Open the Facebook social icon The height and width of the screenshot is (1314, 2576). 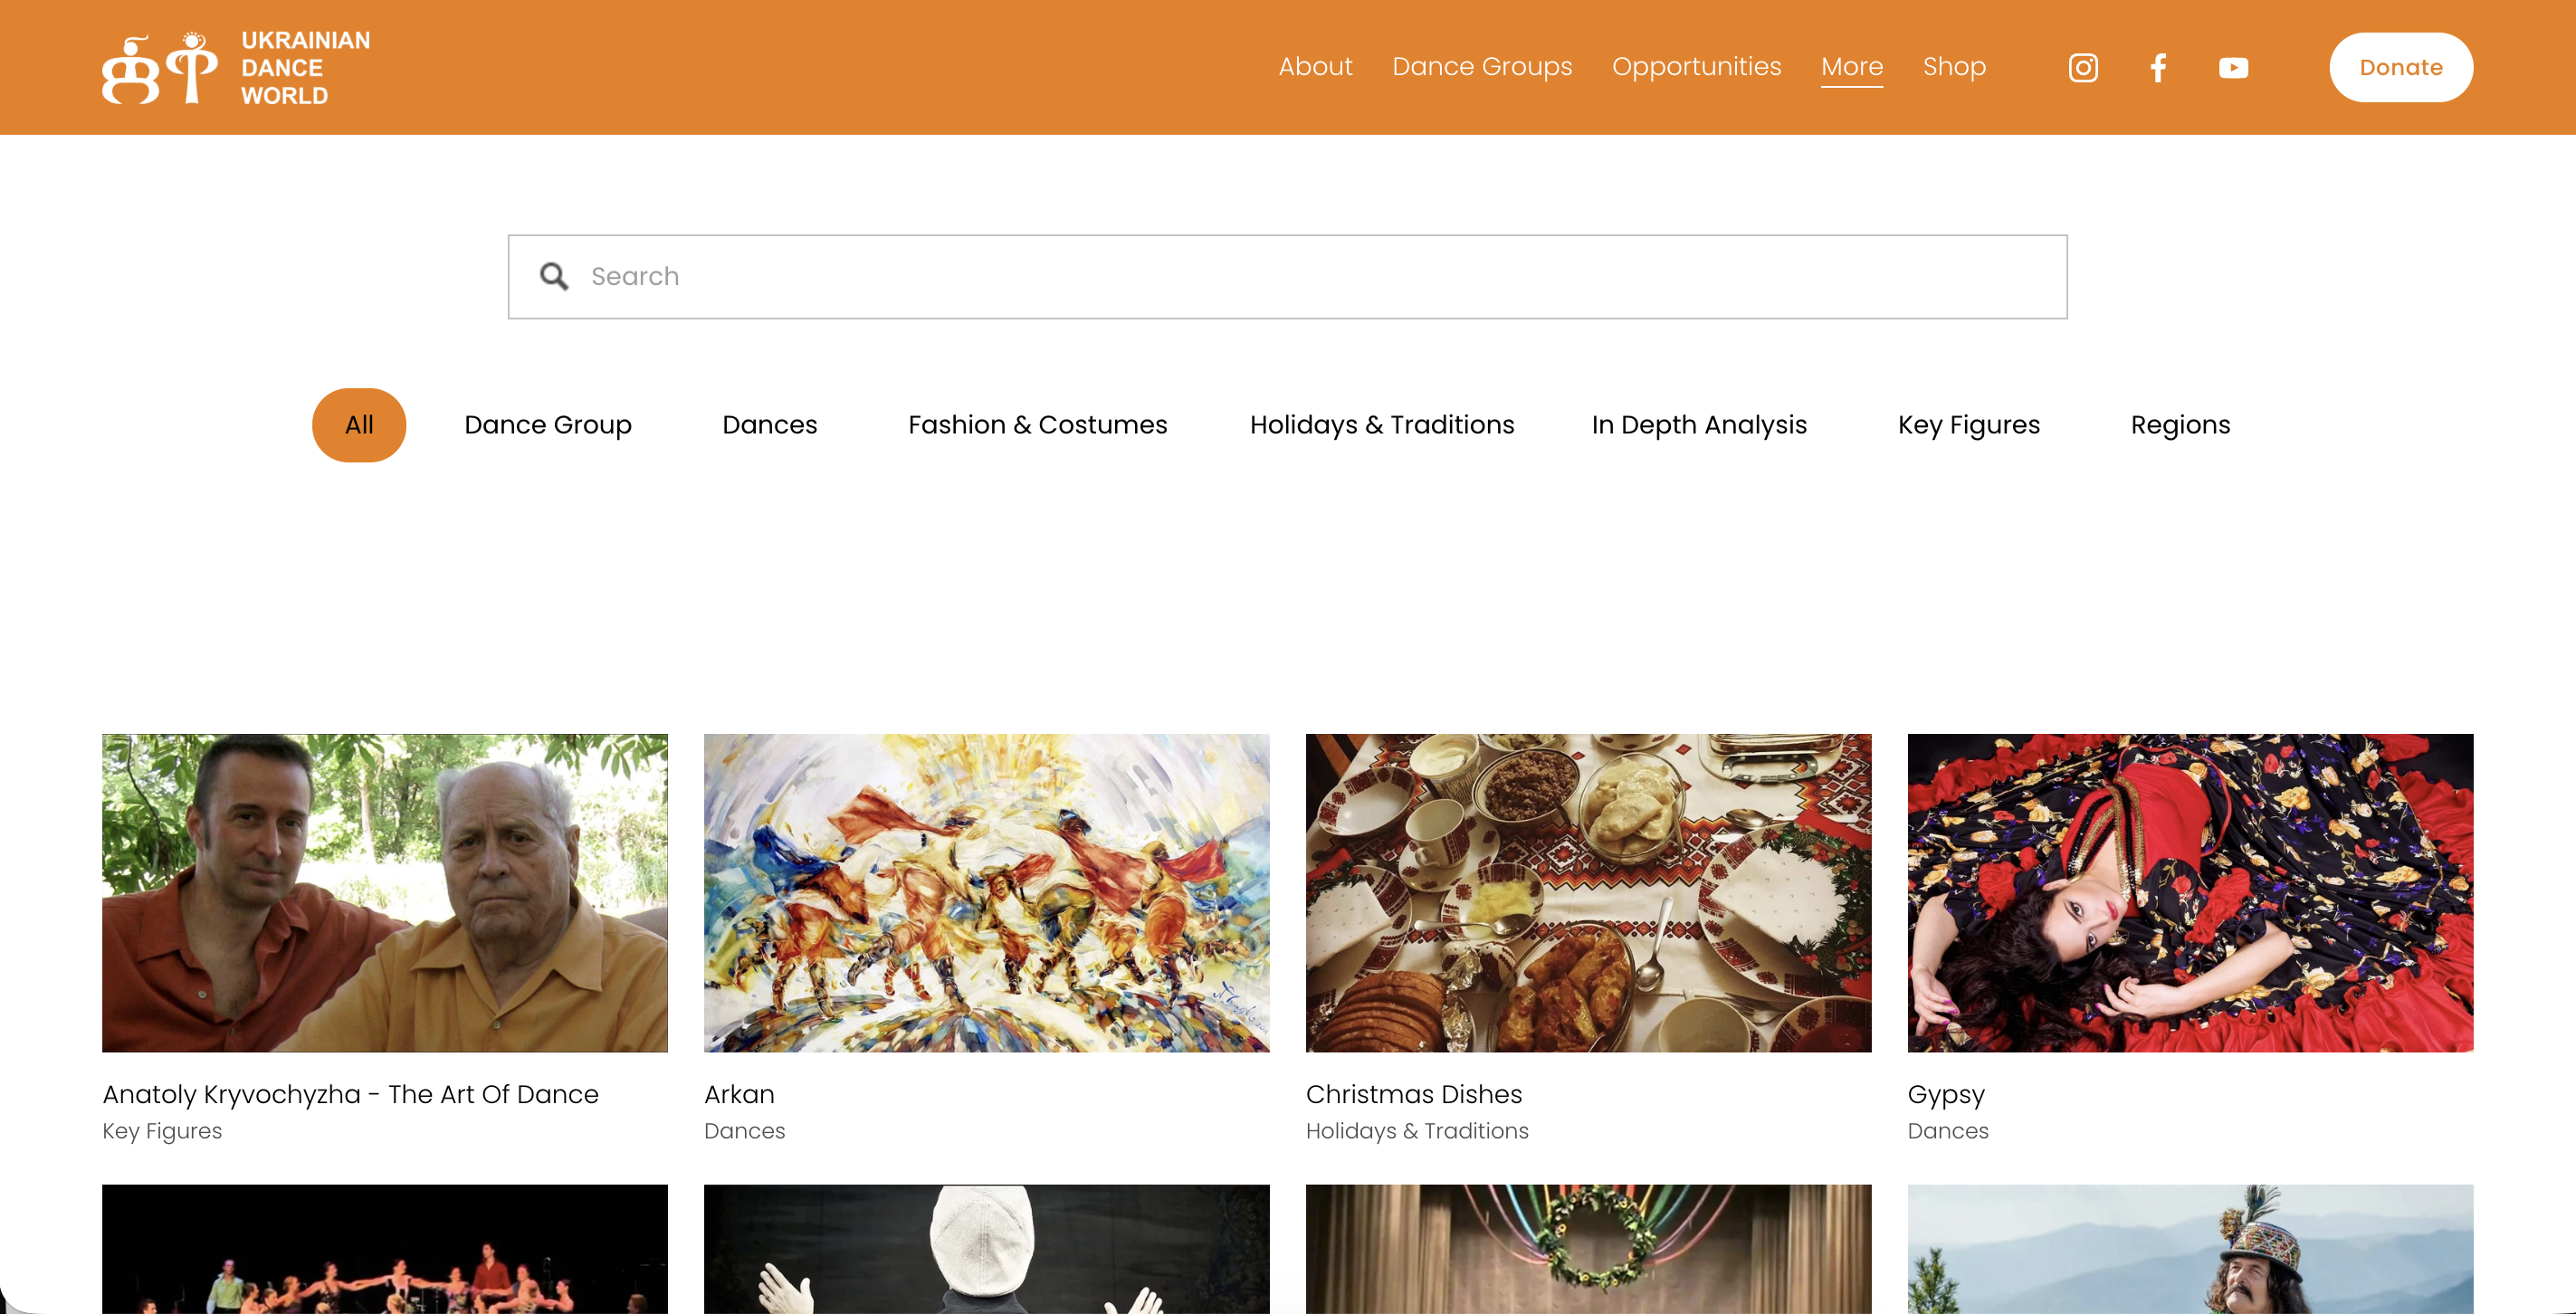click(2158, 67)
